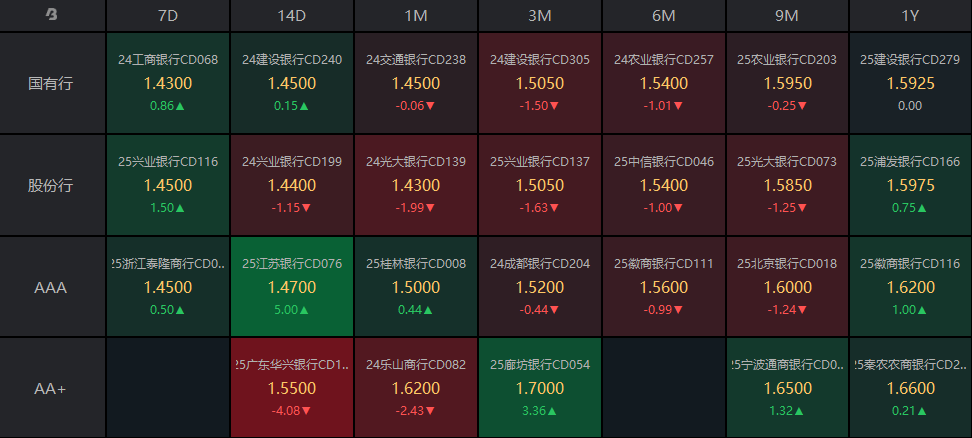The width and height of the screenshot is (972, 438).
Task: Open the 25江苏银行CD076 bright green cell
Action: [292, 287]
